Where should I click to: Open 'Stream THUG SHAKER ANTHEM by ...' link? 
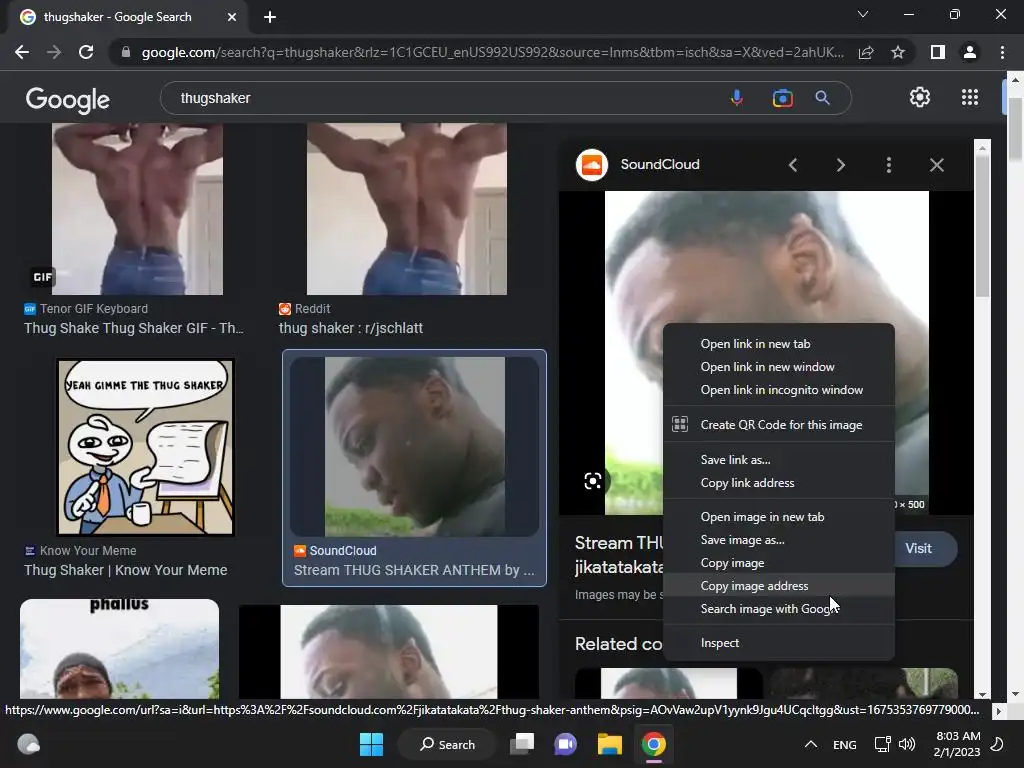(x=414, y=570)
